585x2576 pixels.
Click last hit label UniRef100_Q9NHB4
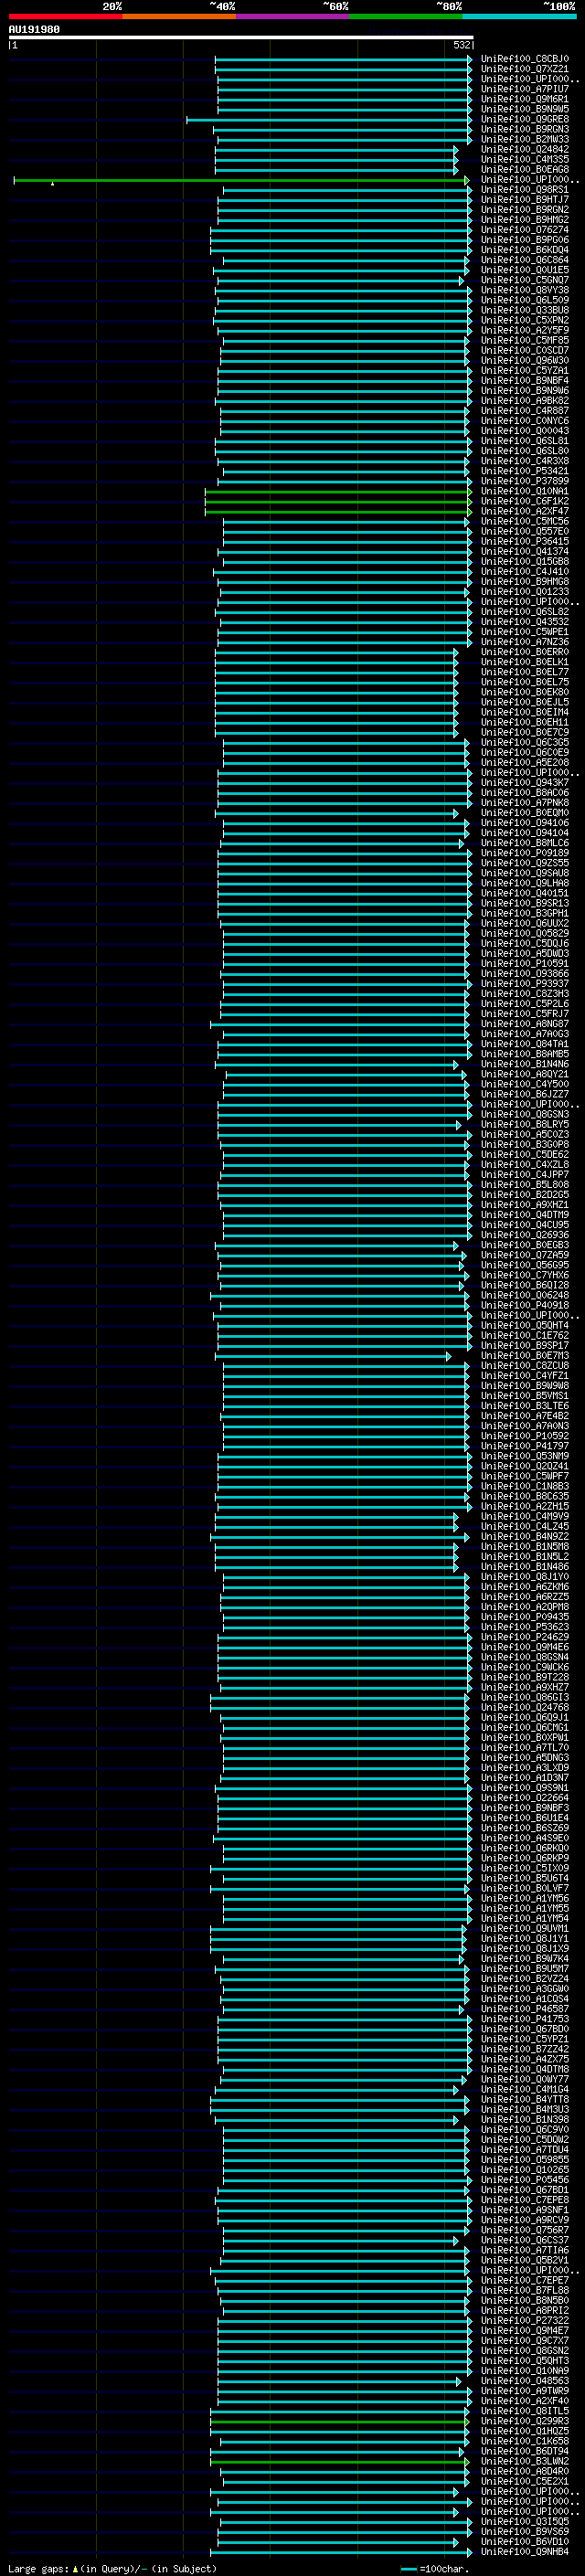pos(524,2552)
